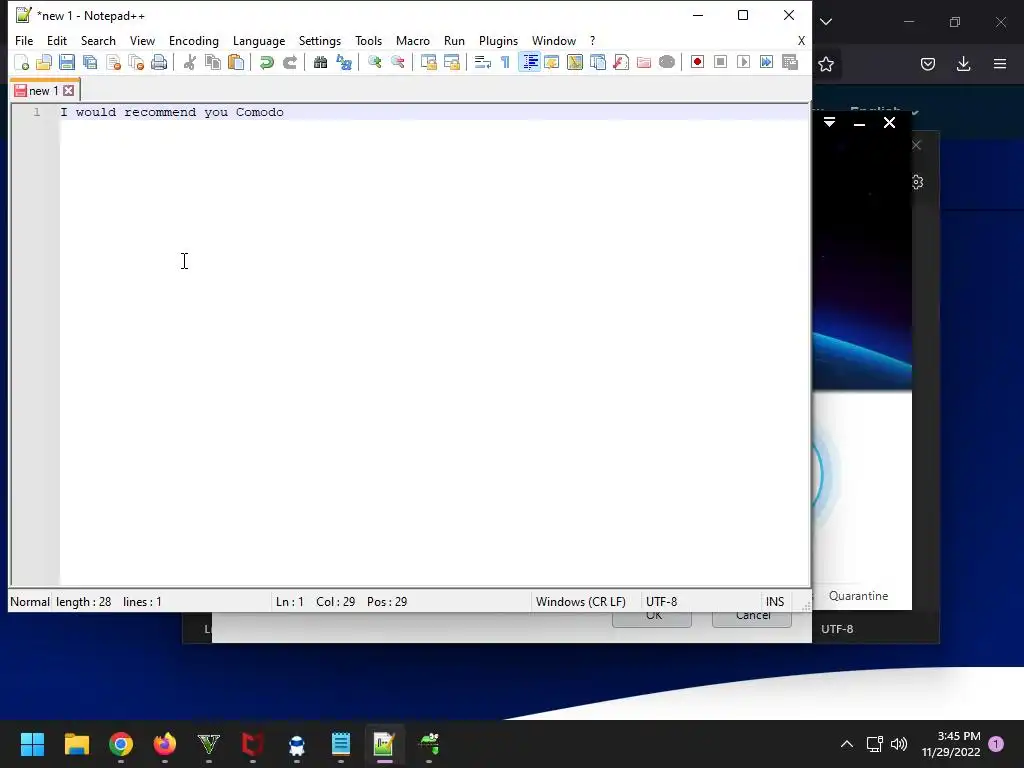The height and width of the screenshot is (768, 1024).
Task: Click the menu bar X to close document
Action: (801, 40)
